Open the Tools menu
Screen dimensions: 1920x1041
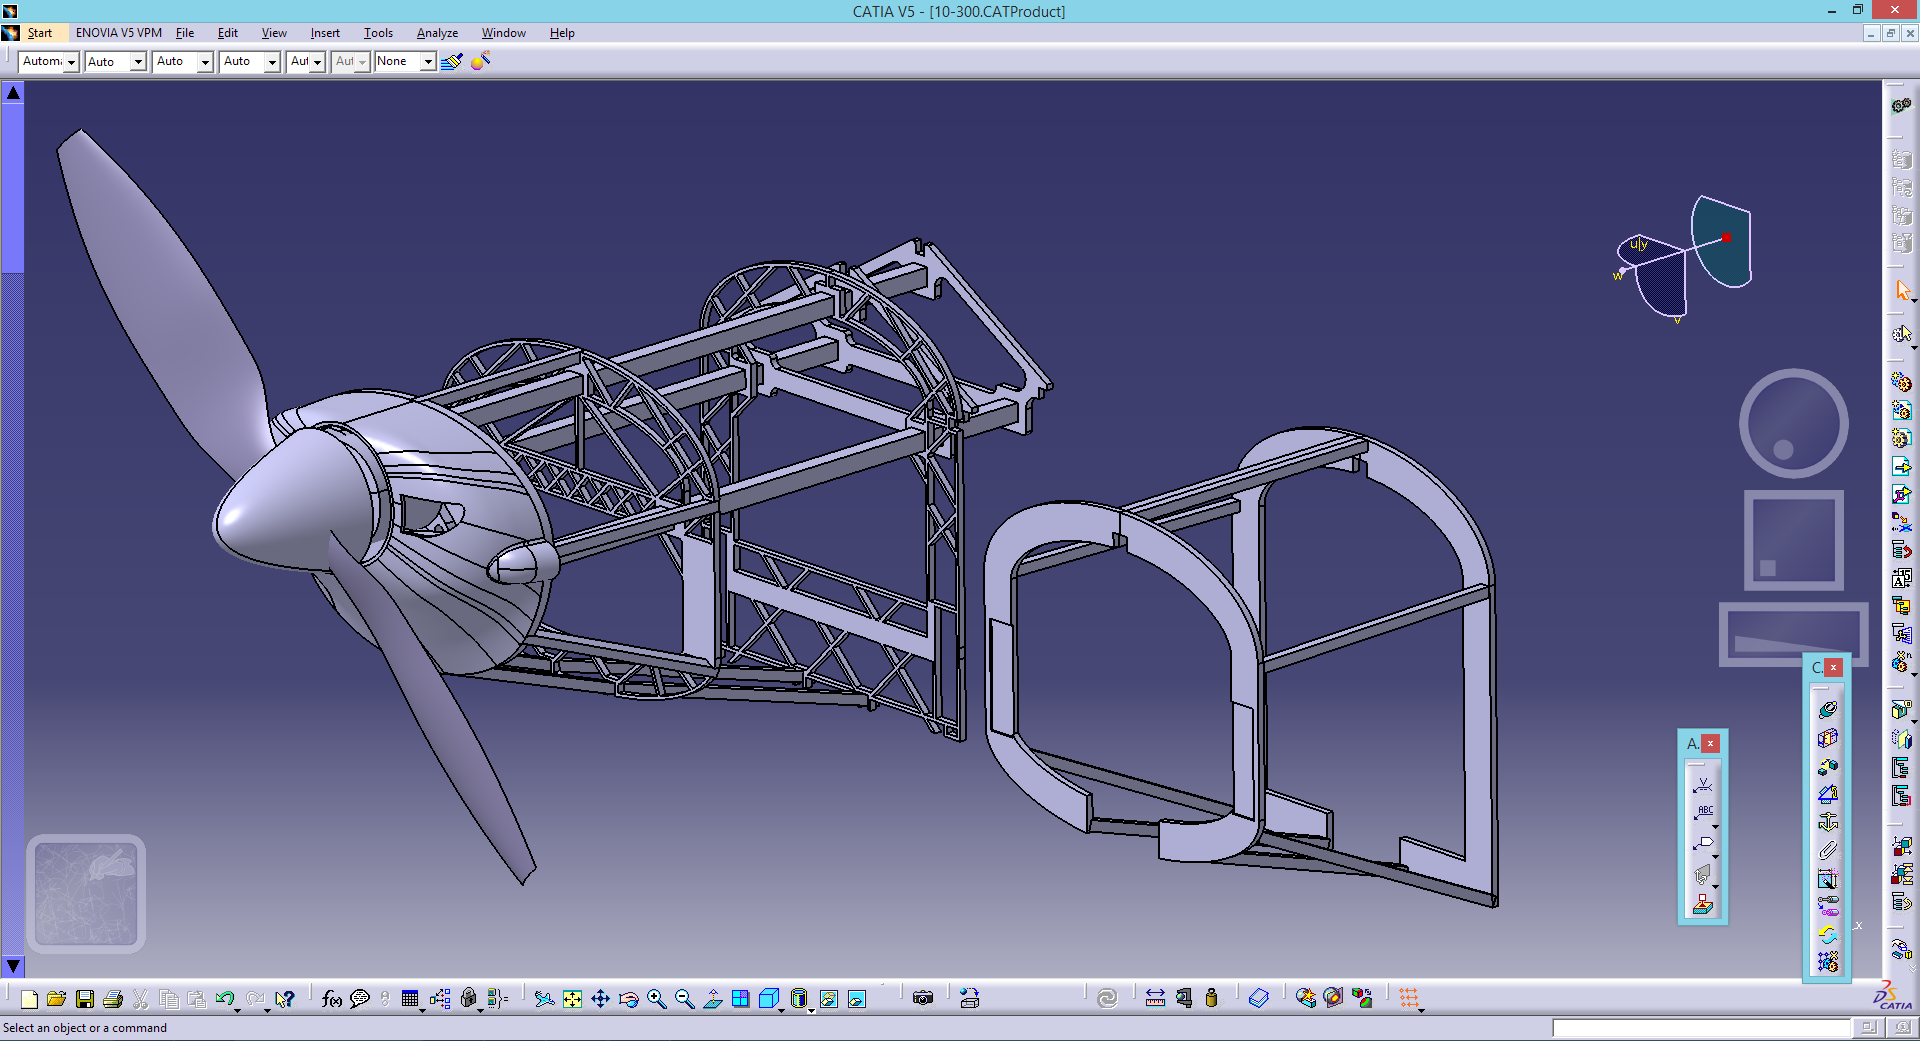coord(378,33)
